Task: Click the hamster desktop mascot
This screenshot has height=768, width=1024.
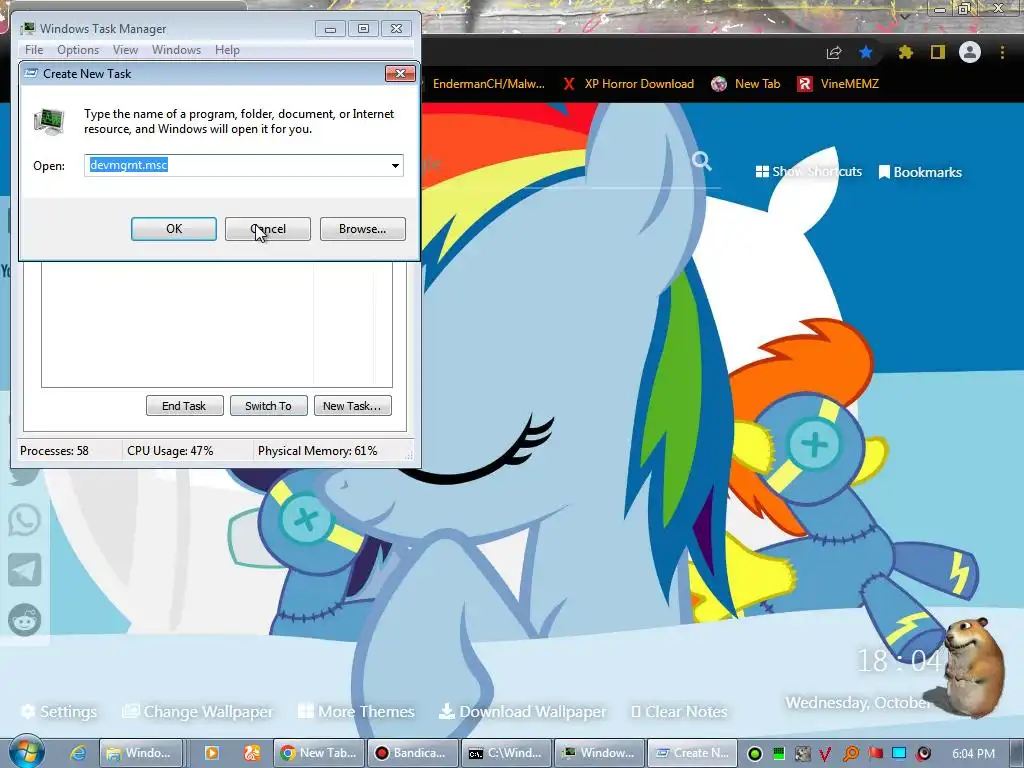Action: (973, 666)
